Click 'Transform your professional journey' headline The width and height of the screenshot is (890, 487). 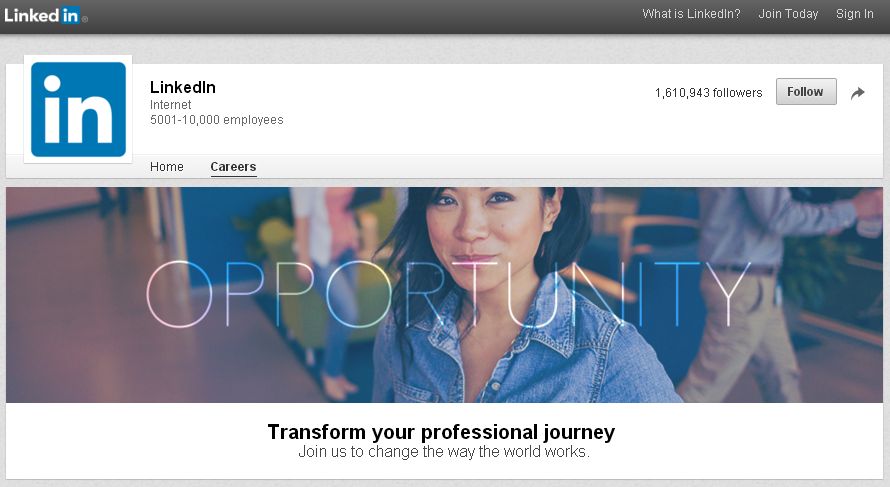[441, 432]
